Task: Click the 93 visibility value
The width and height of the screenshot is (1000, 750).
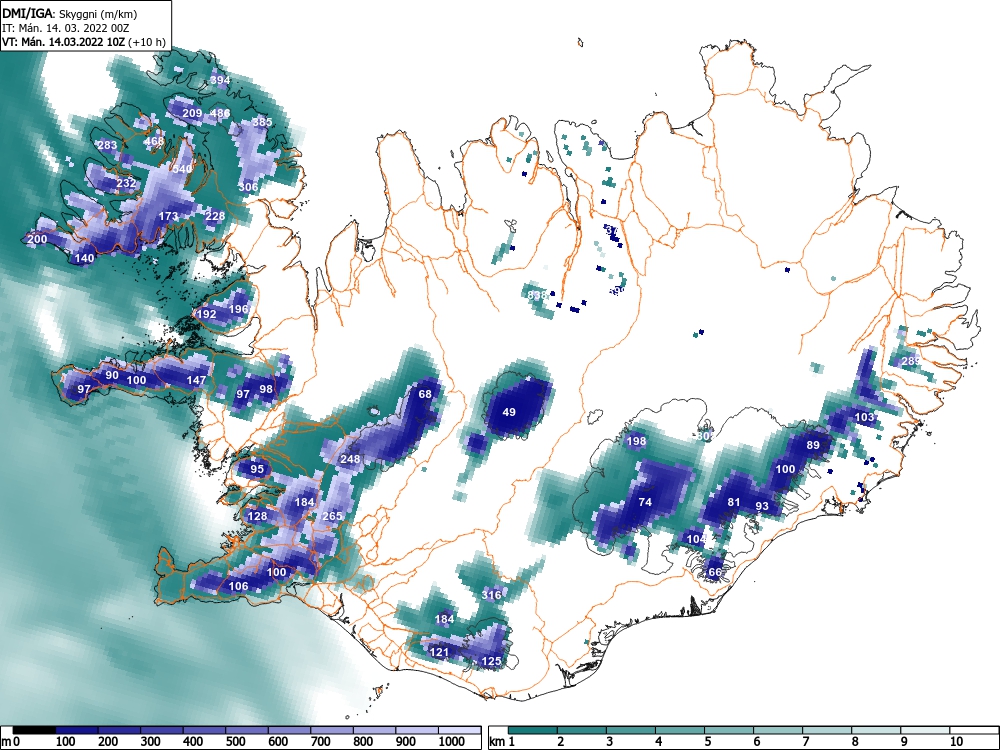Action: pos(762,506)
